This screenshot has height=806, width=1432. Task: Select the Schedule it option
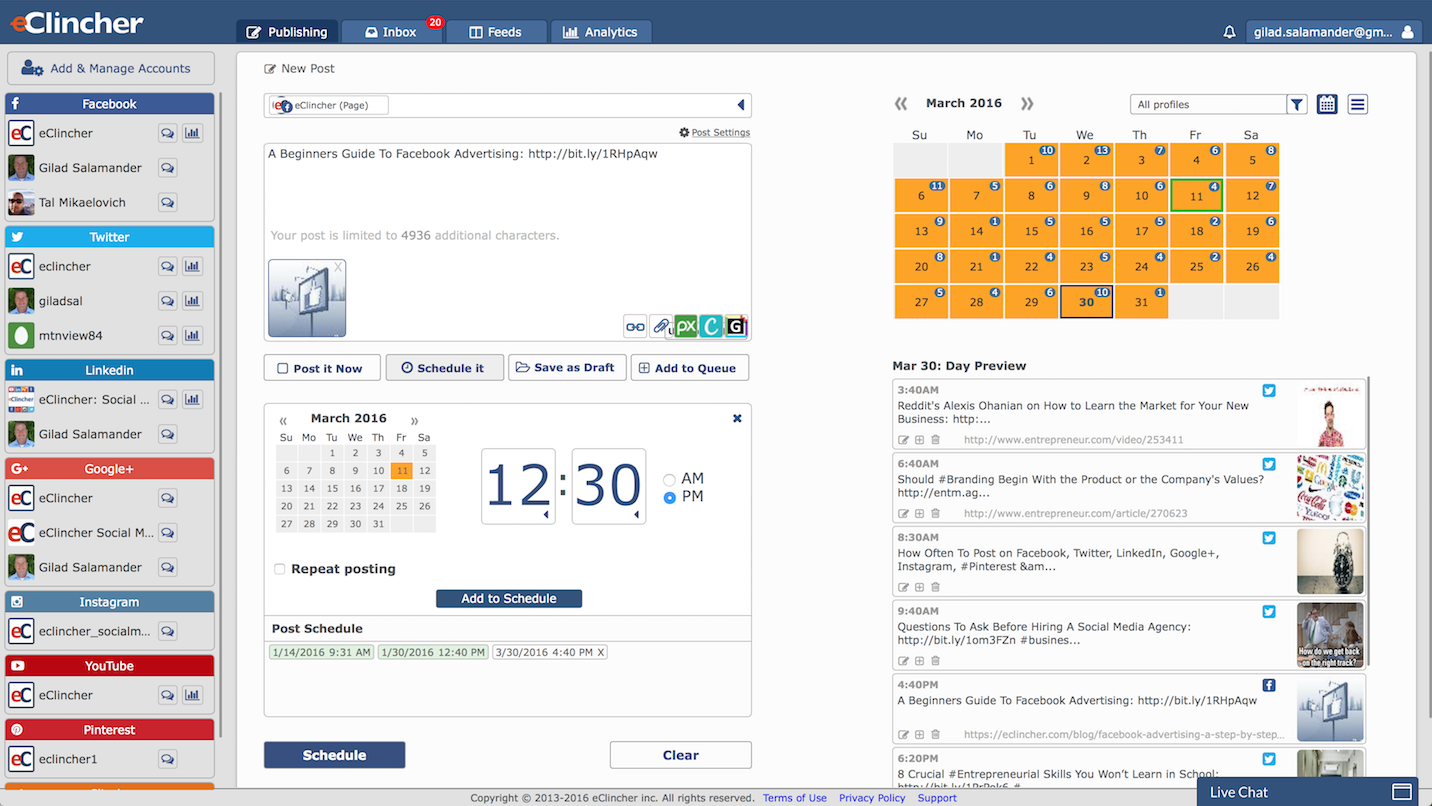[x=445, y=368]
